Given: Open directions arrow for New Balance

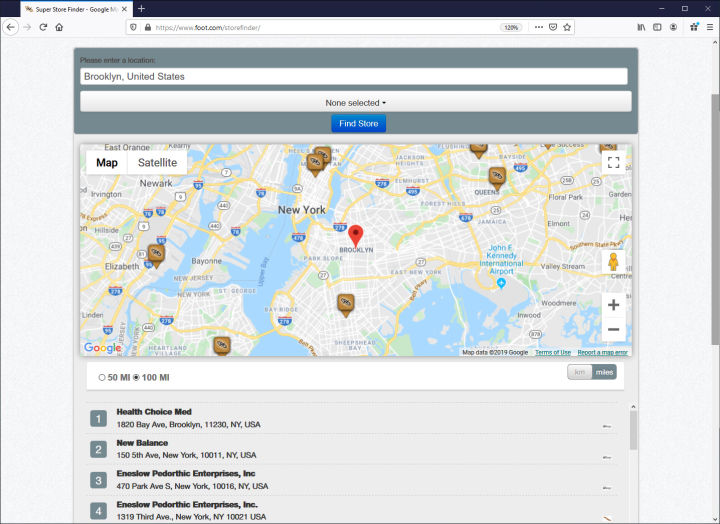Looking at the screenshot, I should (607, 457).
